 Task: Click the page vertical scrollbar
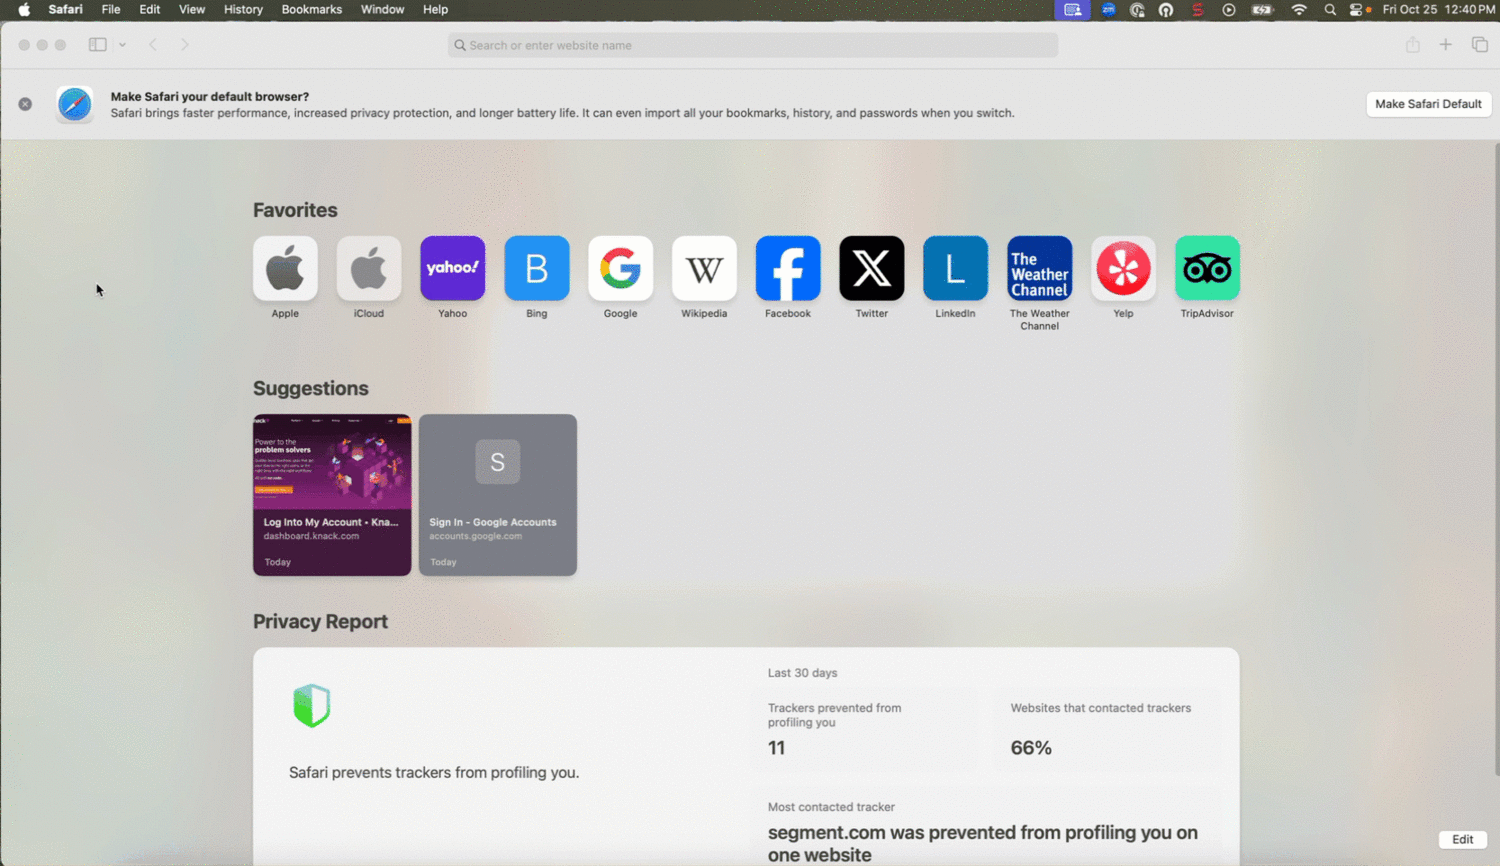(1496, 460)
